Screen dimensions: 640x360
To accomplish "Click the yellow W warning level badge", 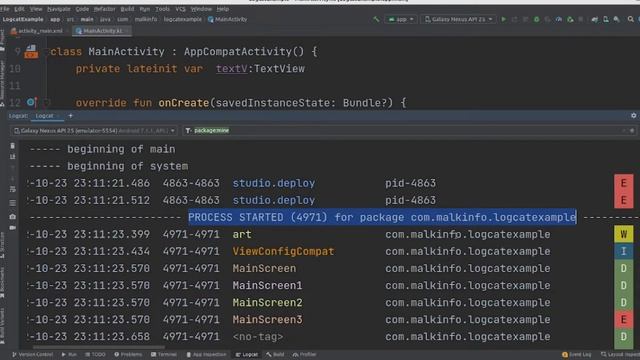I will click(x=624, y=234).
